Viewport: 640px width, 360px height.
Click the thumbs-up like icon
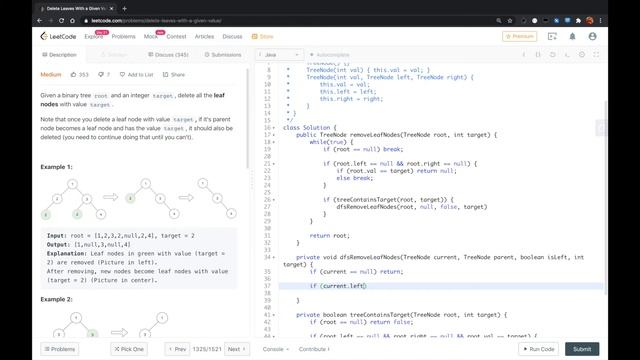[73, 75]
